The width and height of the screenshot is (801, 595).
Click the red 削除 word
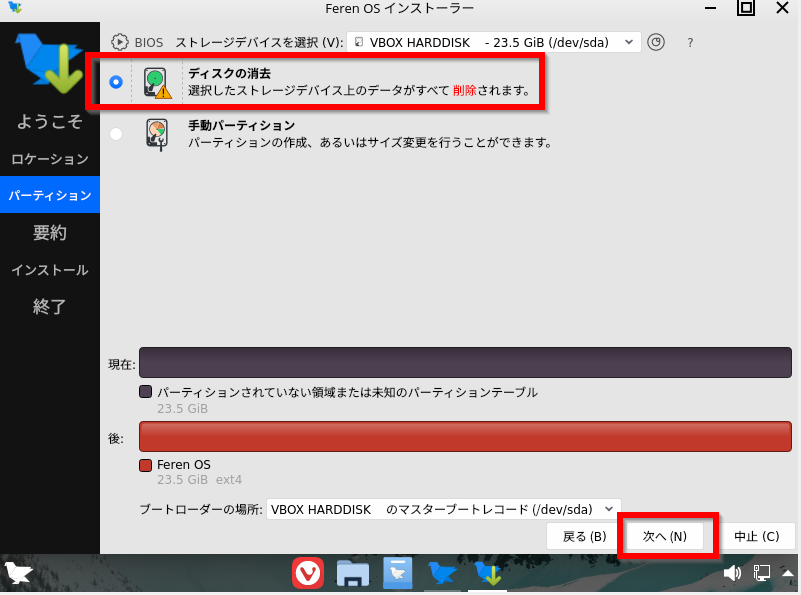(464, 90)
